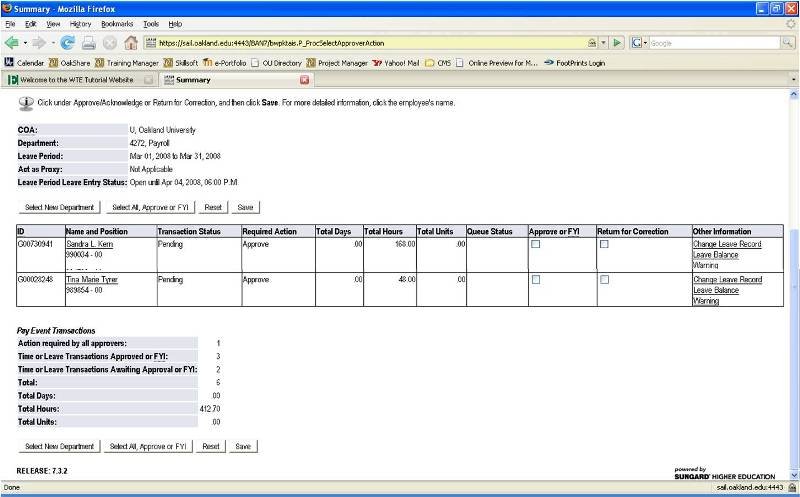
Task: Click the browser Back arrow button
Action: point(12,43)
